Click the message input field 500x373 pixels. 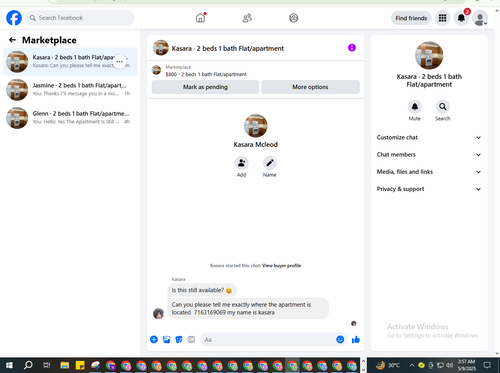click(267, 340)
